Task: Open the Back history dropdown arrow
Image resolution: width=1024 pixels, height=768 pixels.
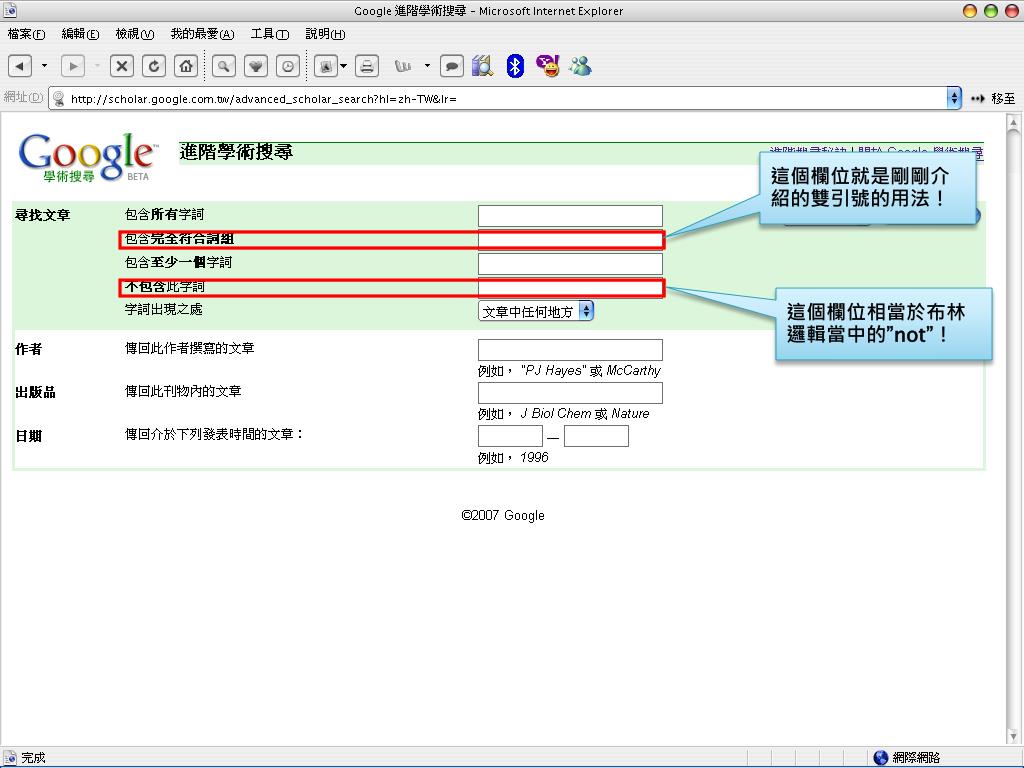Action: (x=44, y=65)
